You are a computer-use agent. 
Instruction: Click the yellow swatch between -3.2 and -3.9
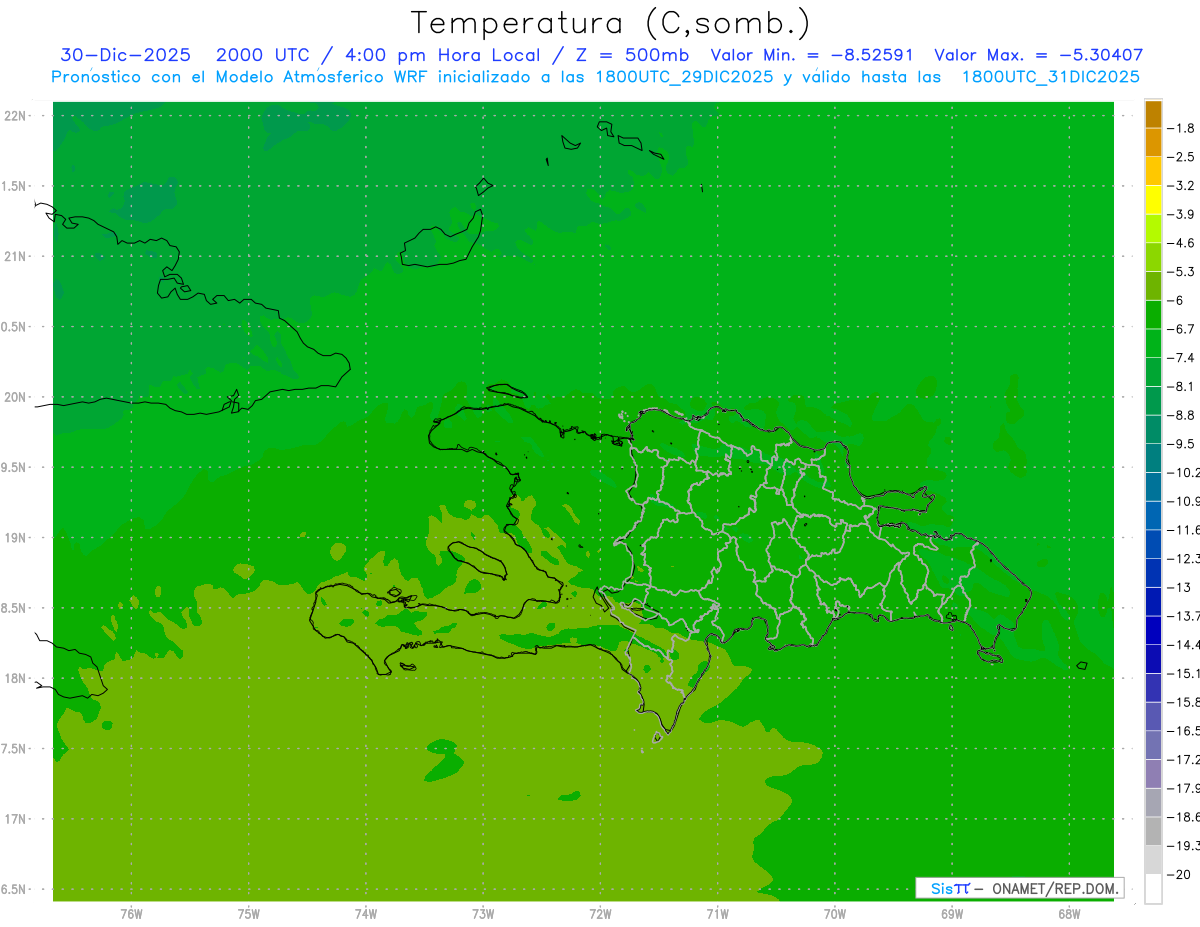click(1153, 200)
